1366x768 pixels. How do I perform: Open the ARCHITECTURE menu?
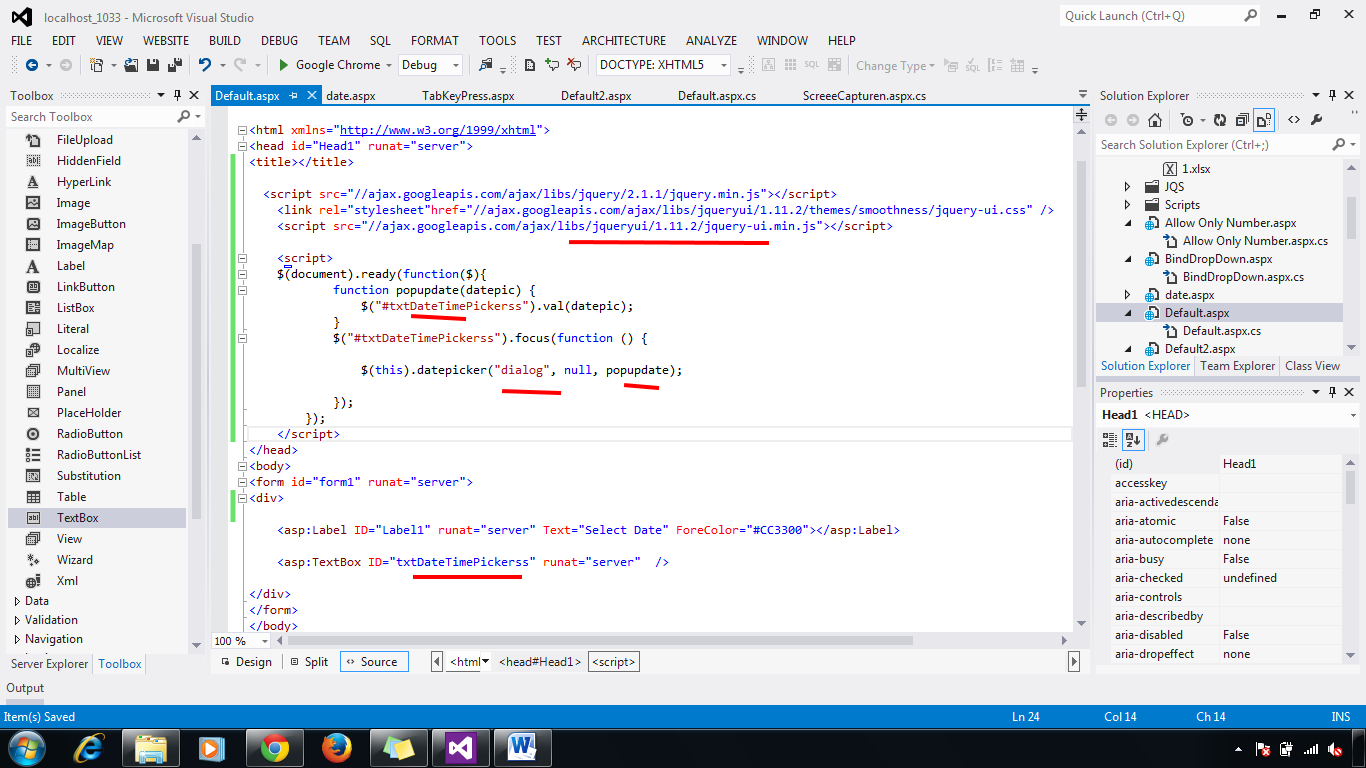click(x=624, y=40)
